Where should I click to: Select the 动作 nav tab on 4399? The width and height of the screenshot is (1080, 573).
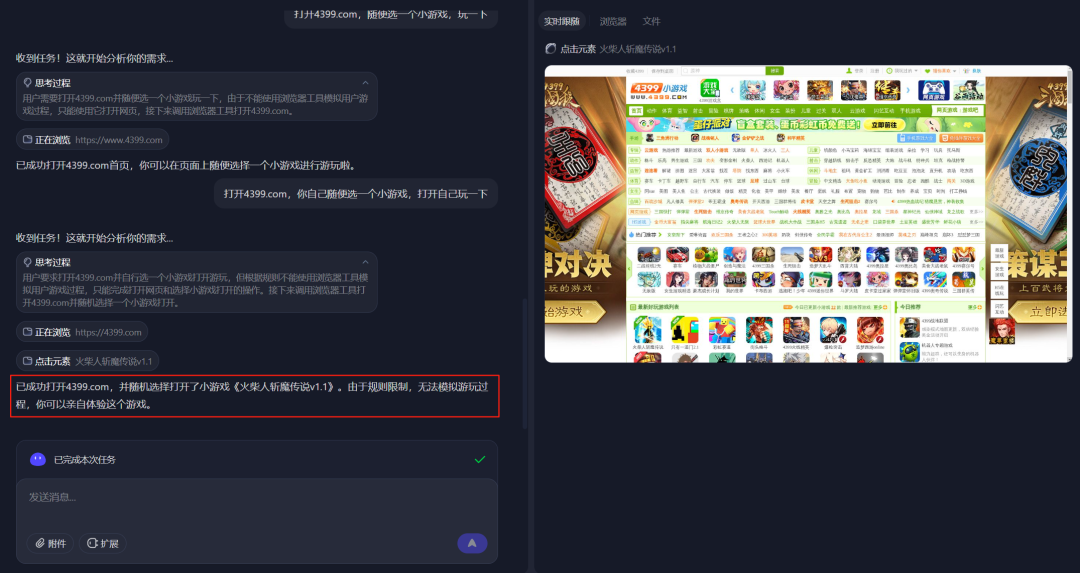click(x=652, y=110)
